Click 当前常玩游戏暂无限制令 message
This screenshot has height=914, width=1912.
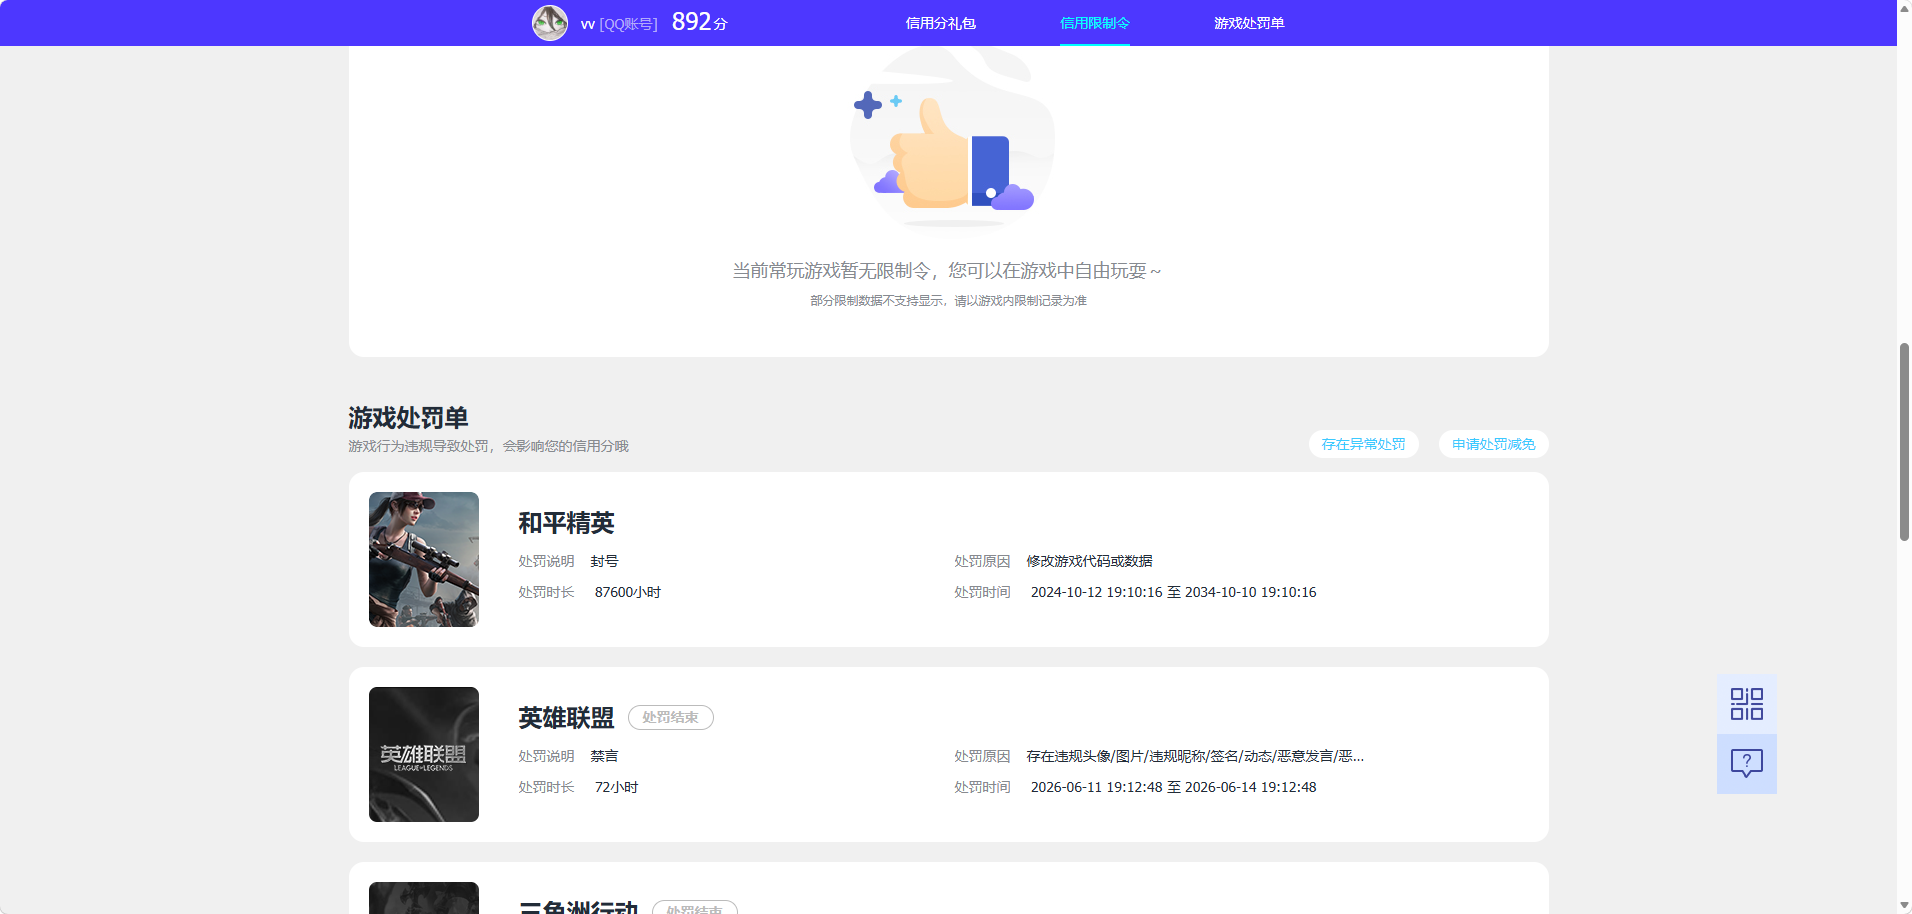pos(947,271)
